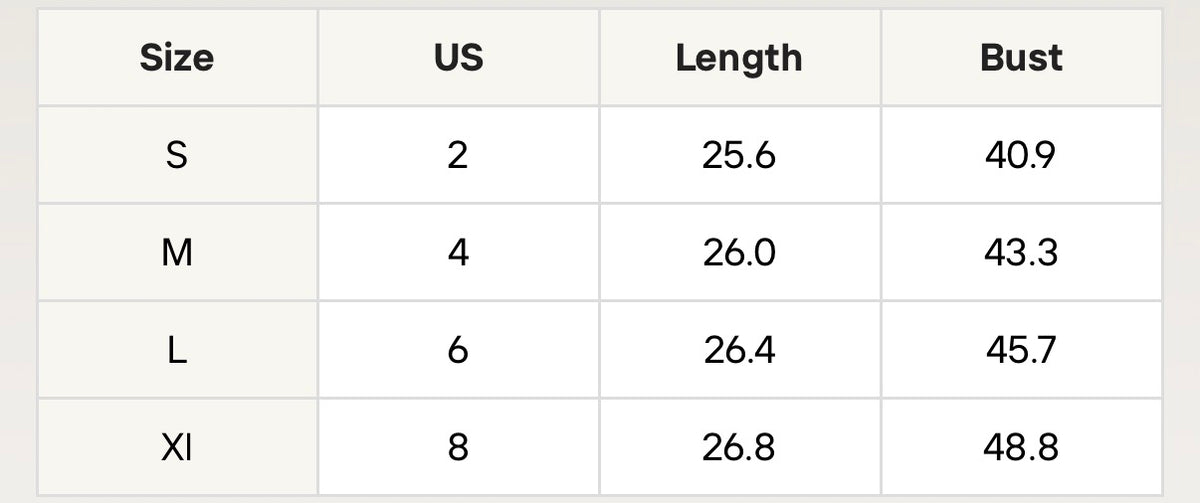Select the L size cell

tap(177, 350)
